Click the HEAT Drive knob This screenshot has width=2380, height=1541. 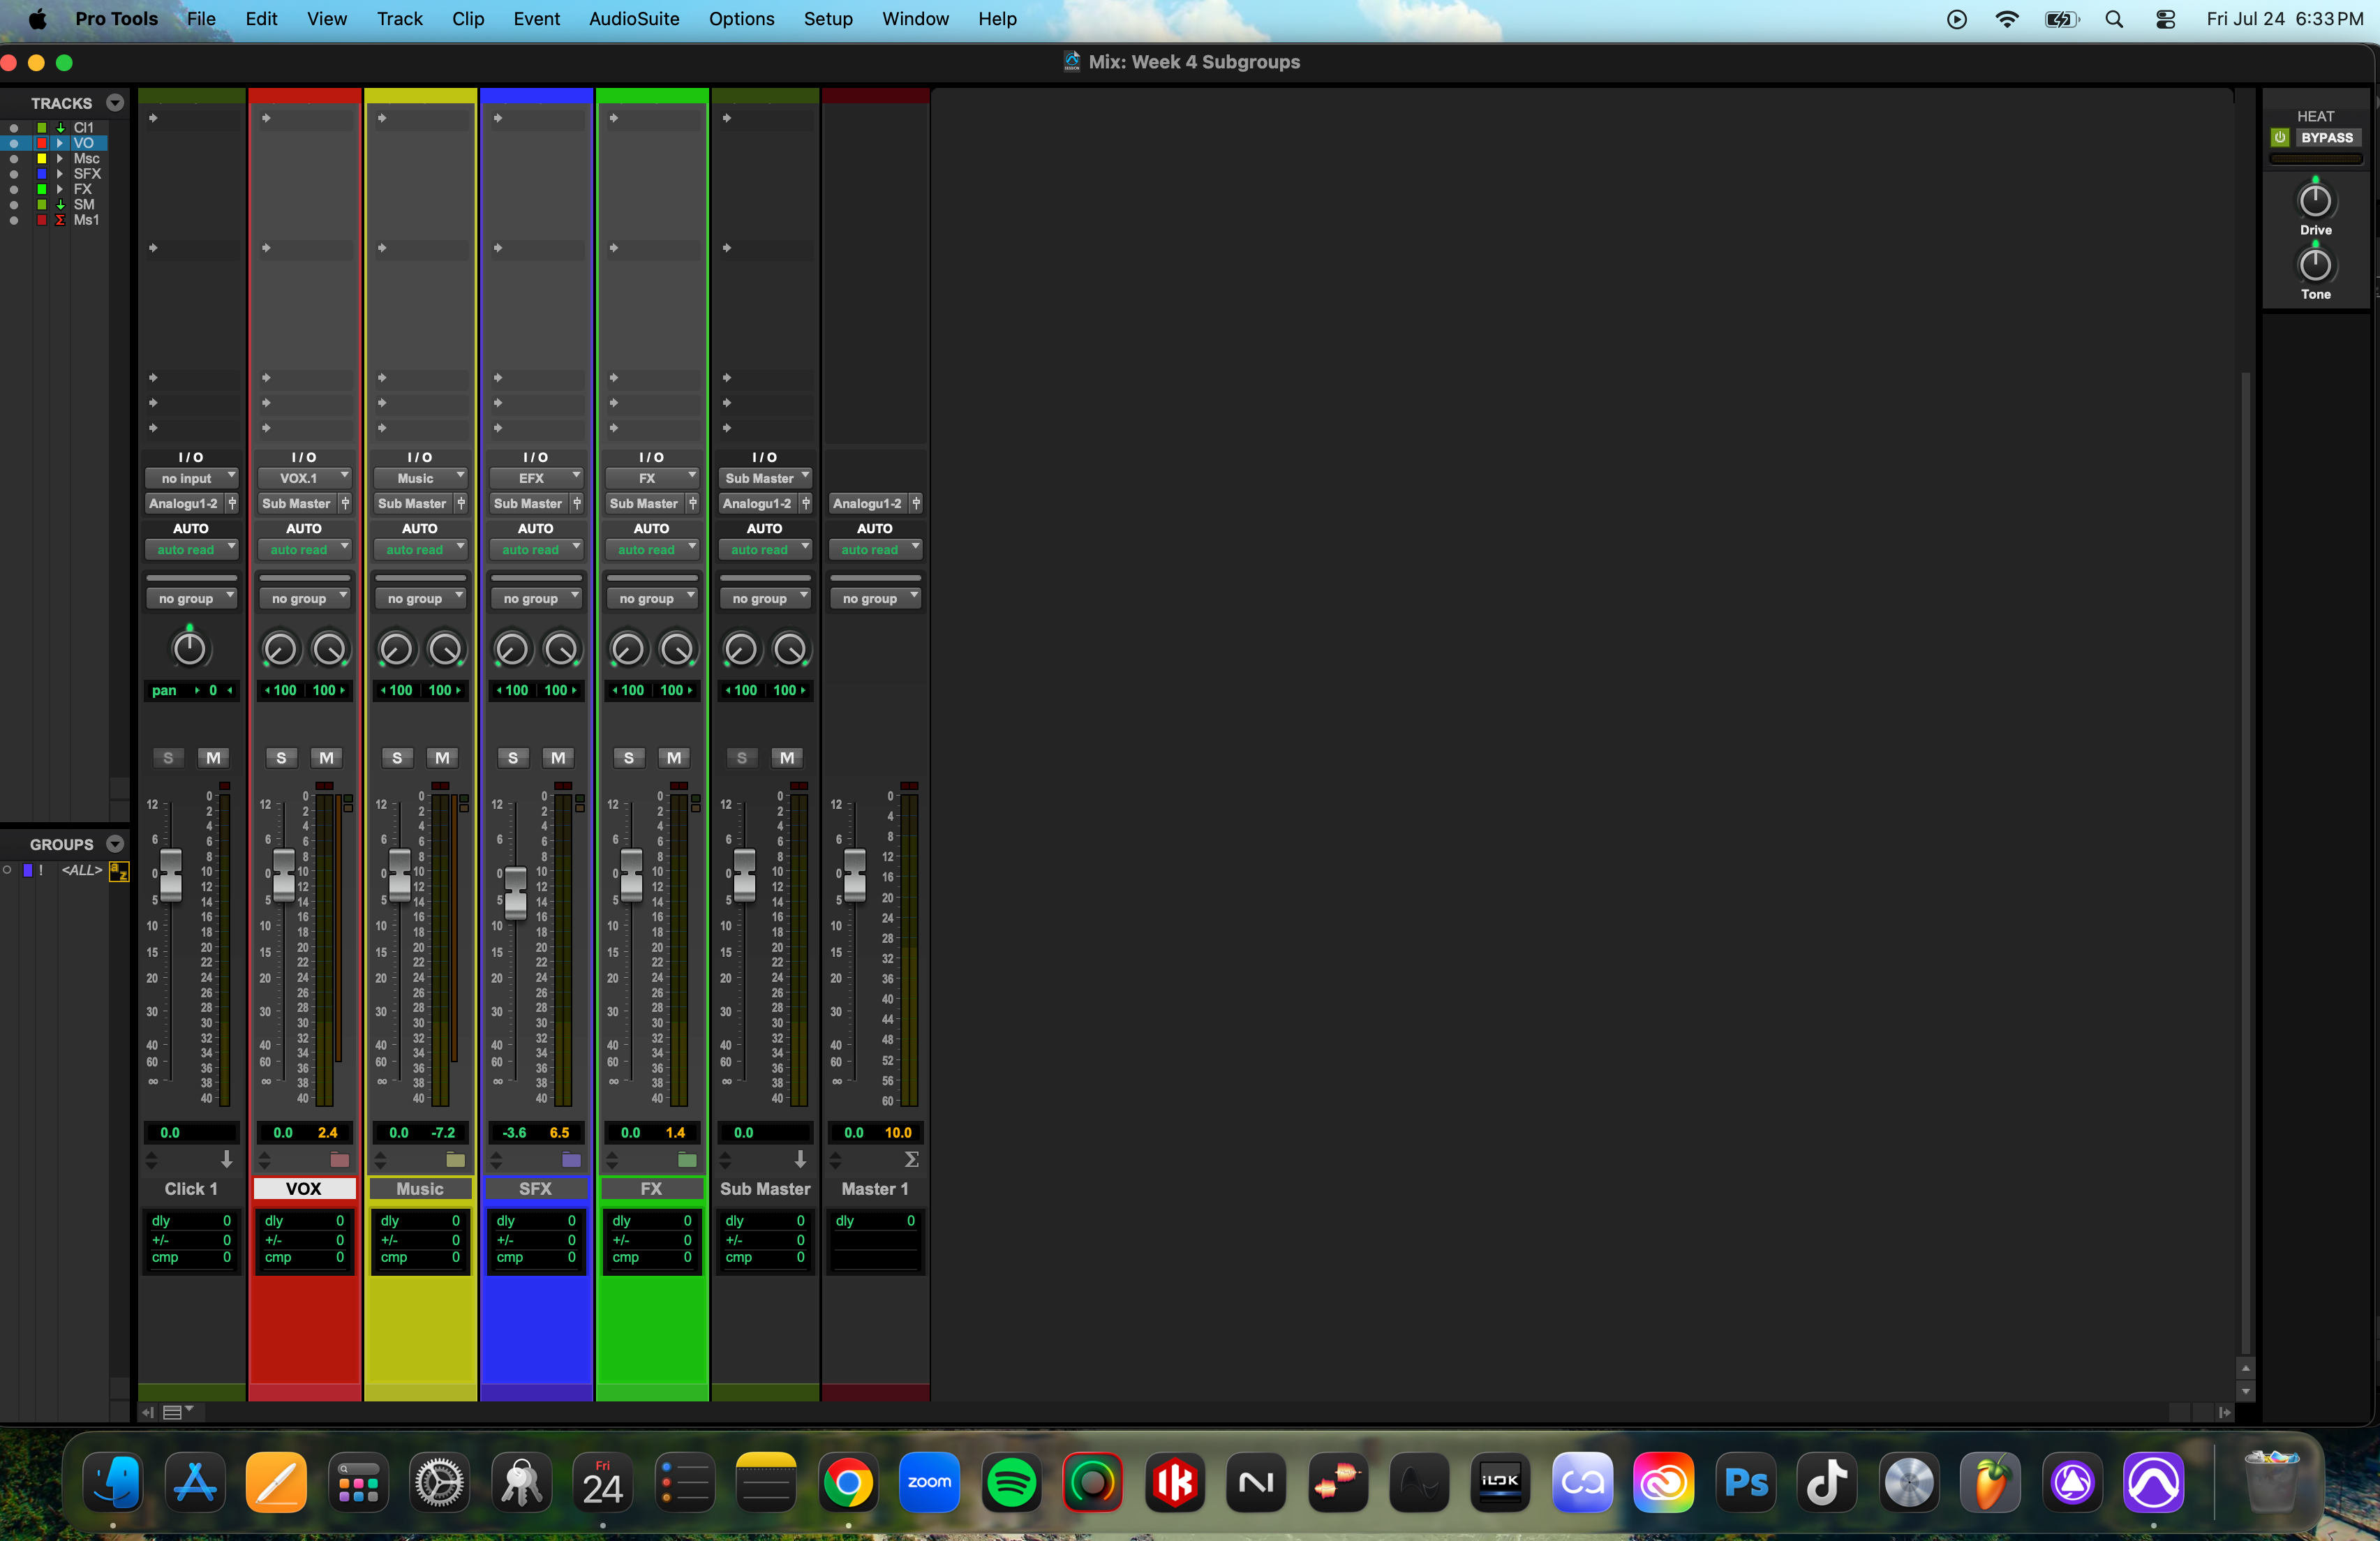click(2315, 201)
